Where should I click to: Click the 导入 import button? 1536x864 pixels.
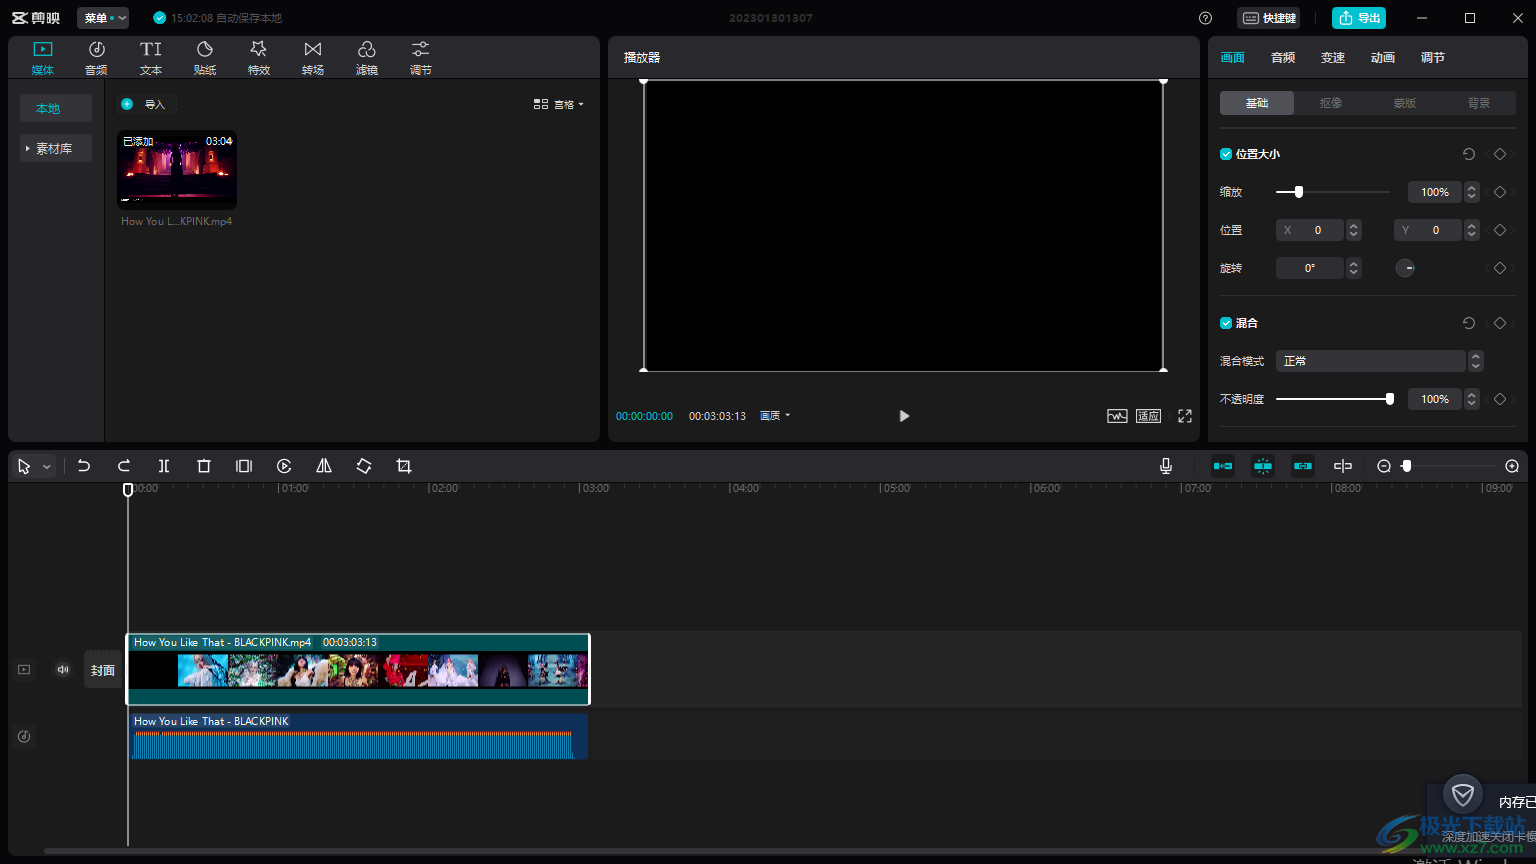146,104
